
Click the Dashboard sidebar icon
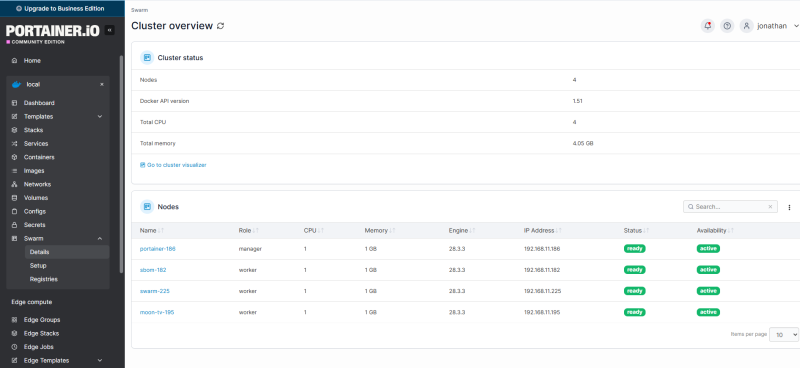tap(14, 103)
